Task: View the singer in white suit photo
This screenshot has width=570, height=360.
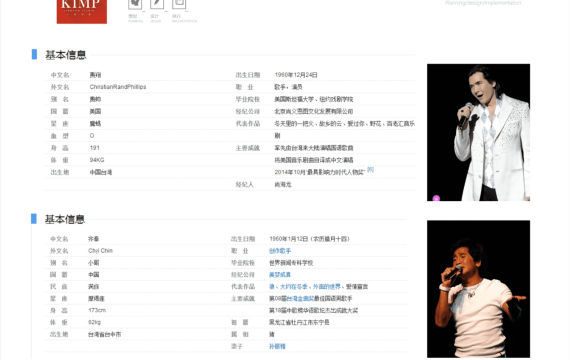Action: 478,132
